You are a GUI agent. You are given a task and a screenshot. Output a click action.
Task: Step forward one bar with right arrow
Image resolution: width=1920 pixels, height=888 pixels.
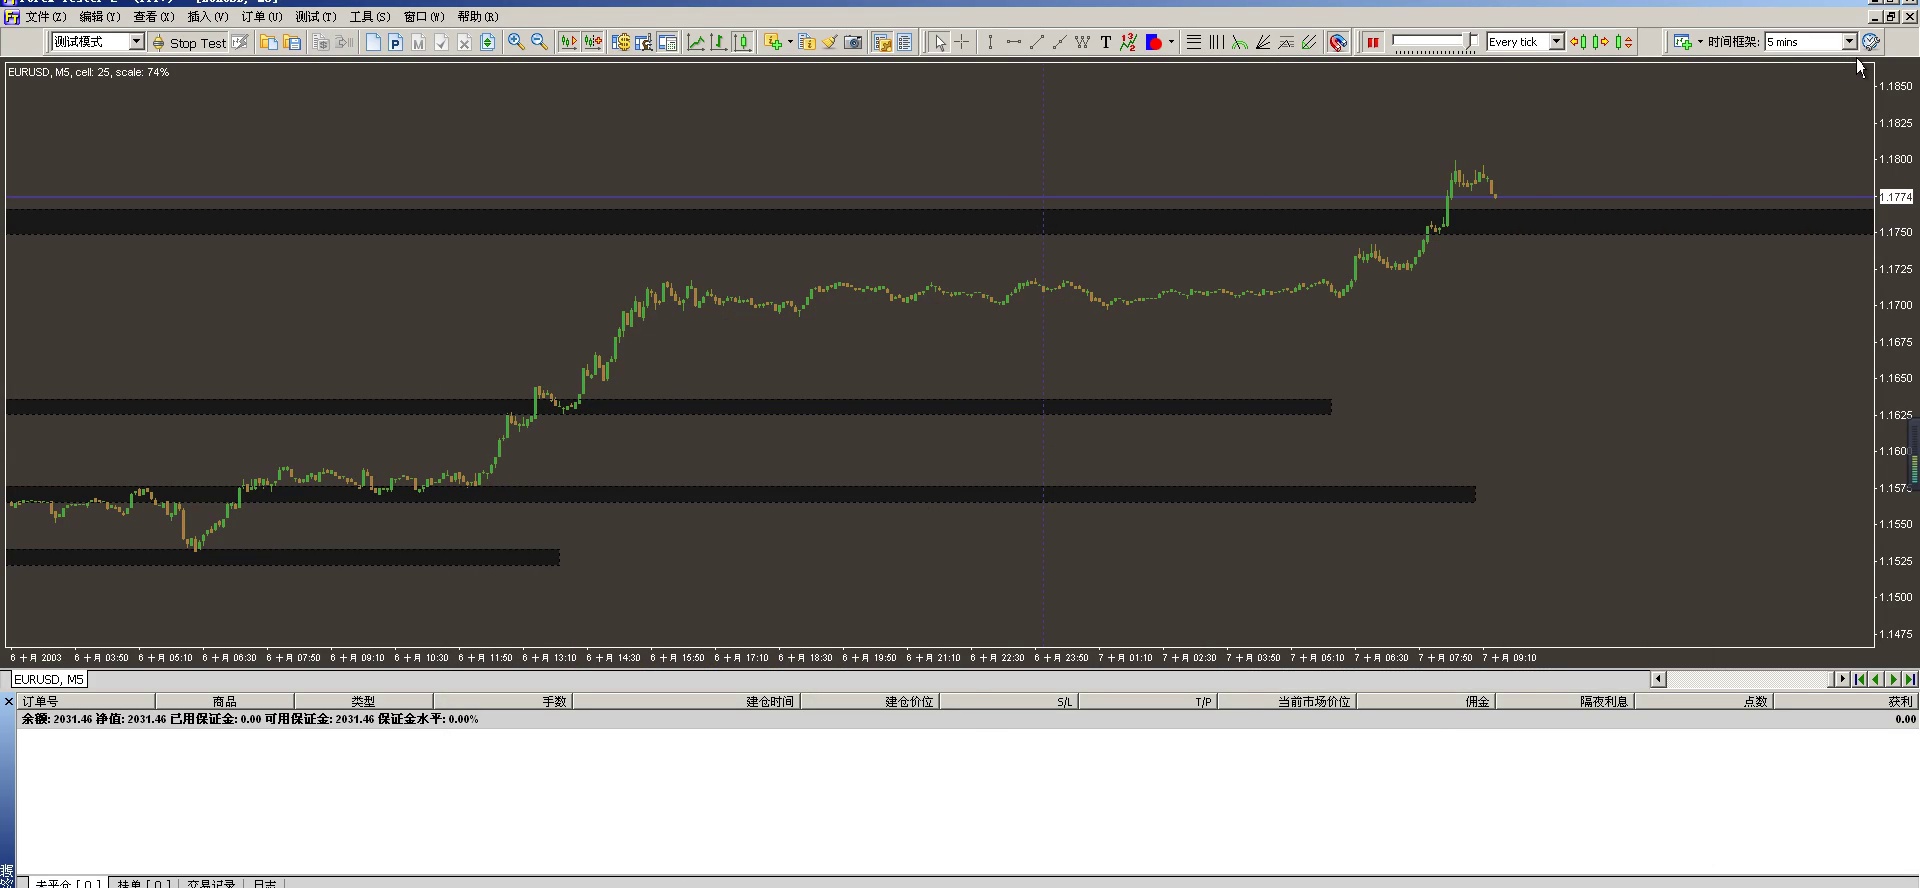[1601, 42]
